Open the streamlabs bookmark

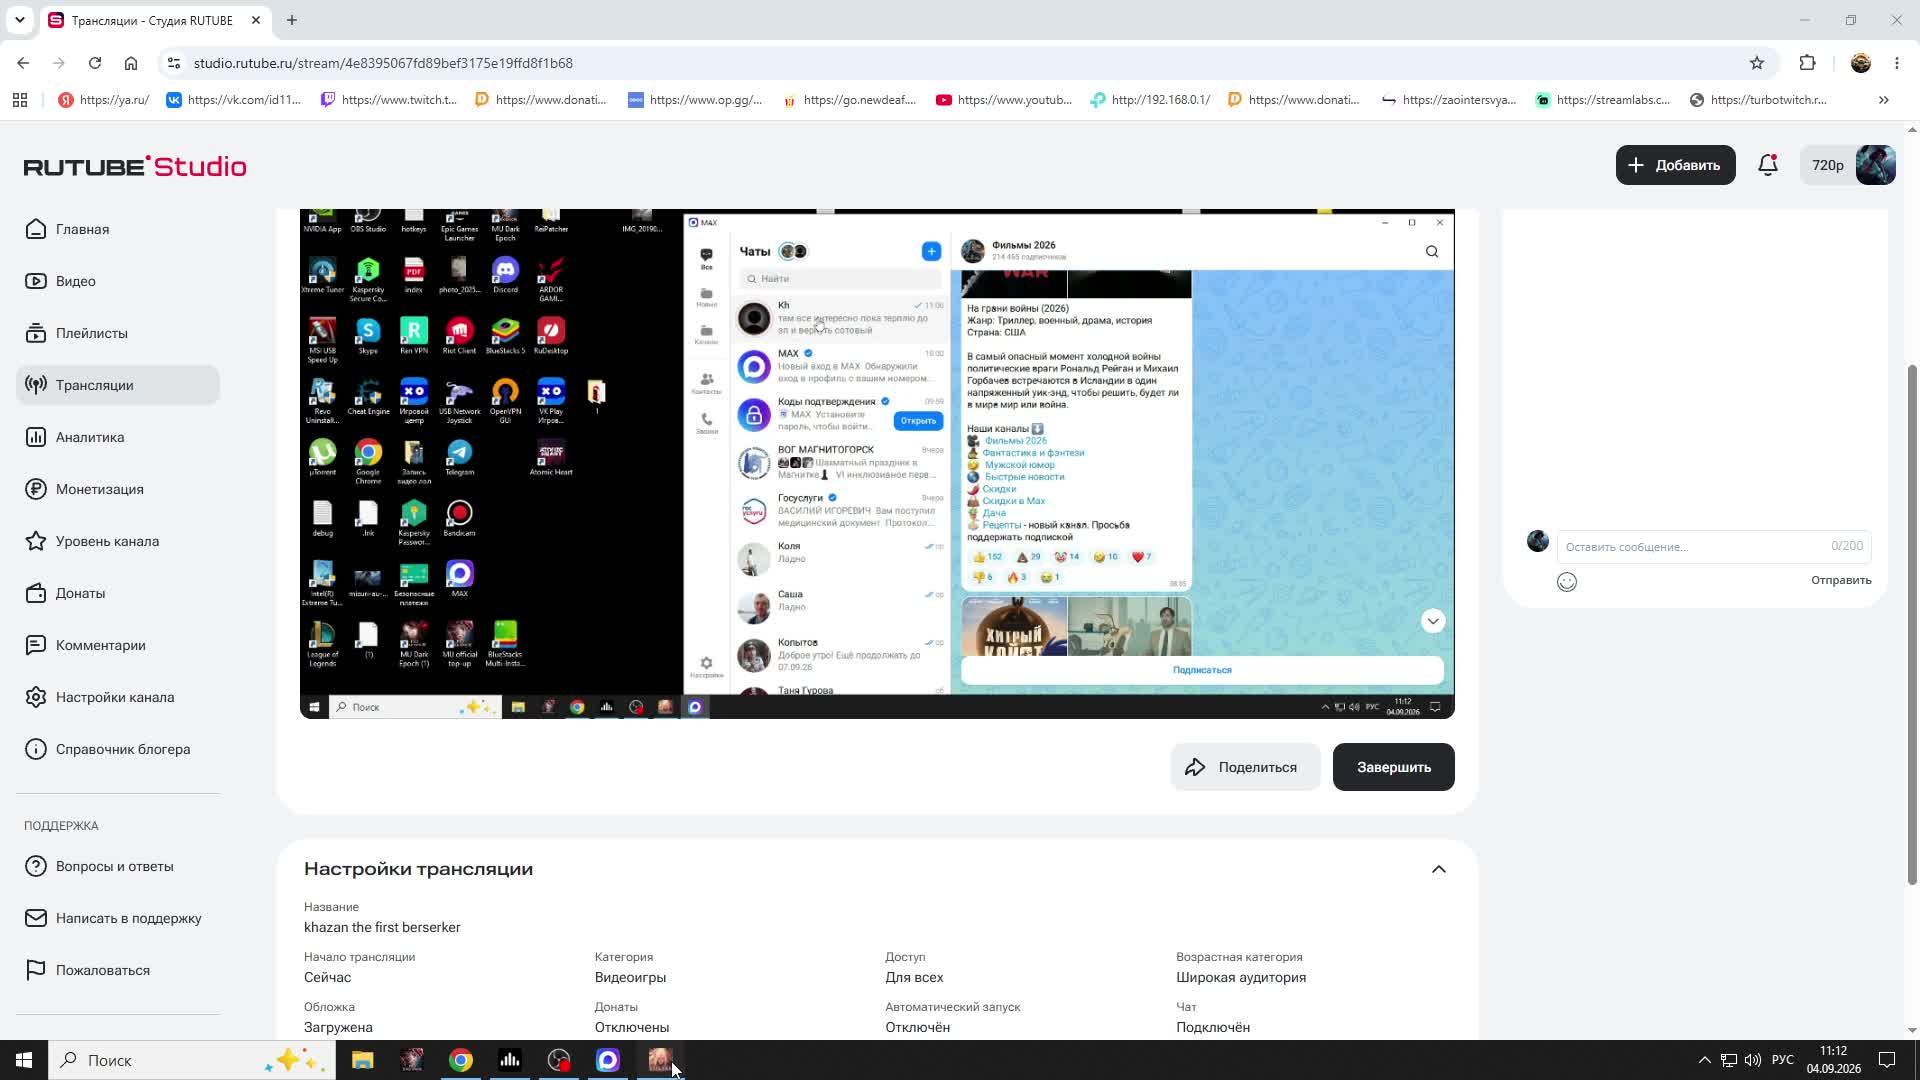[1603, 100]
